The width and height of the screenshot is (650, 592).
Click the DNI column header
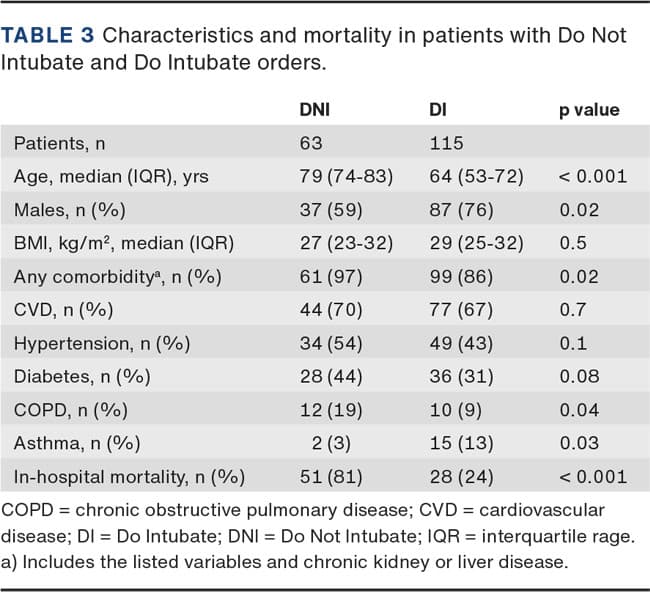[x=317, y=110]
